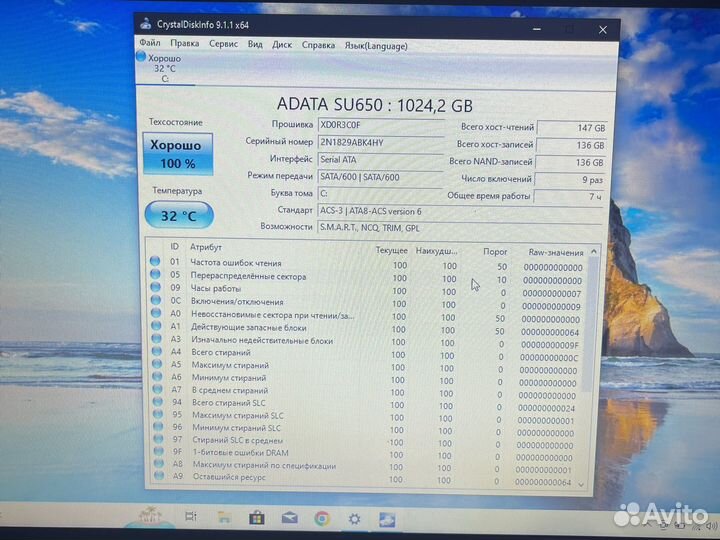Click the scroll up arrow of attribute list
The height and width of the screenshot is (540, 720).
594,252
